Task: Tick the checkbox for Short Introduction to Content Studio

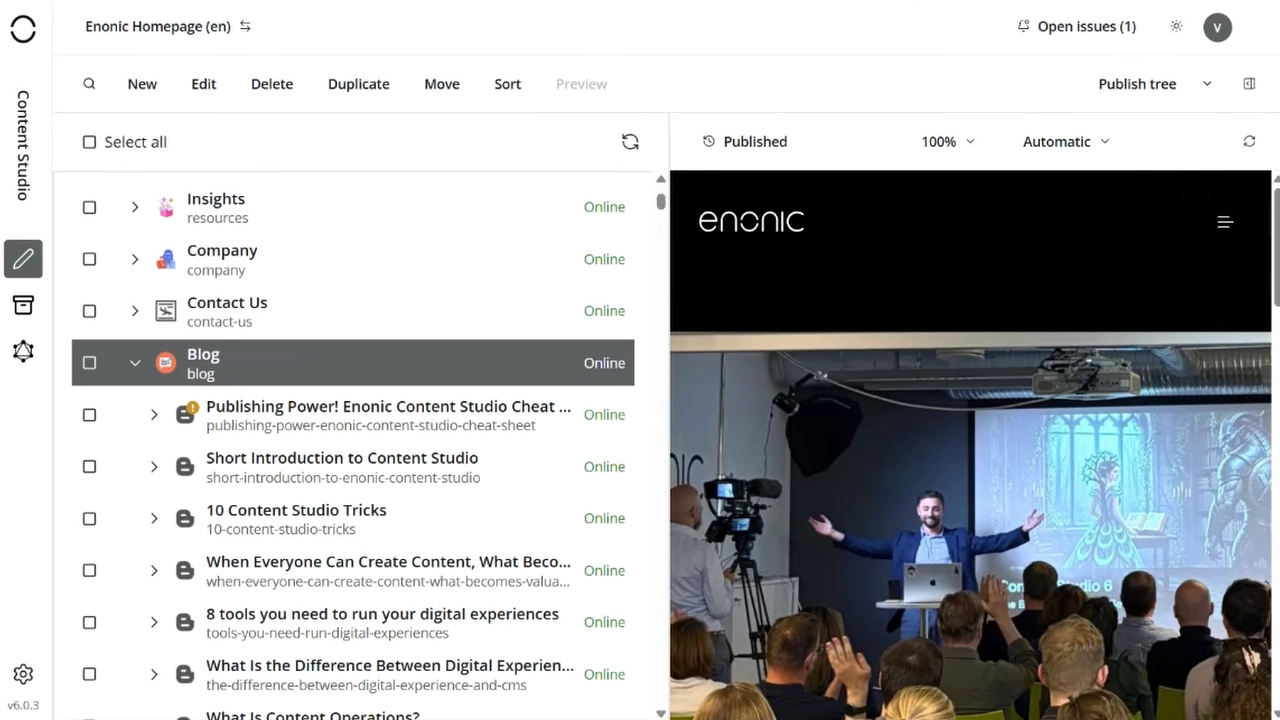Action: (89, 467)
